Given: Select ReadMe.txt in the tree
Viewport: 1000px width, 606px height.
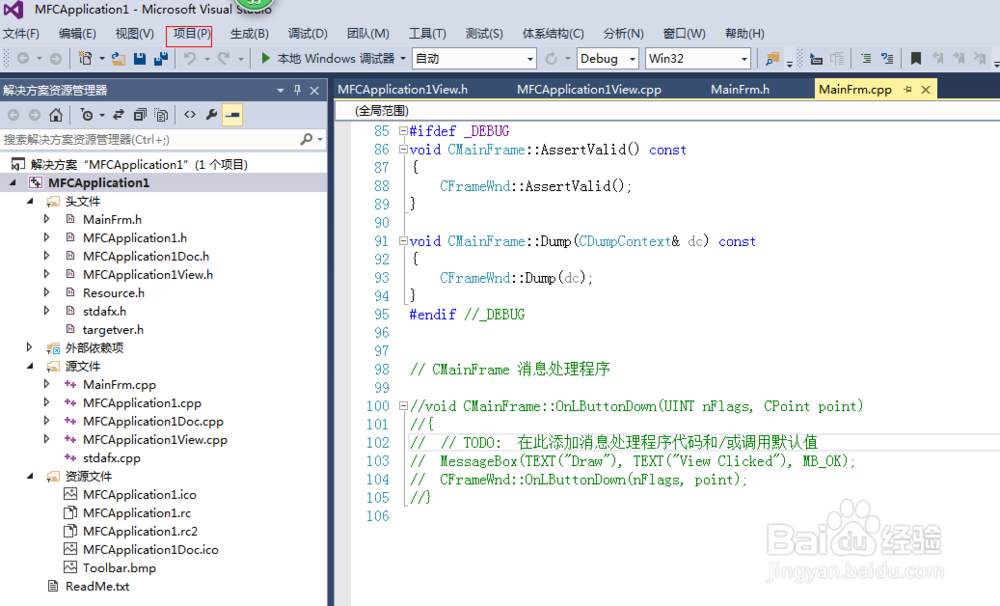Looking at the screenshot, I should (97, 586).
